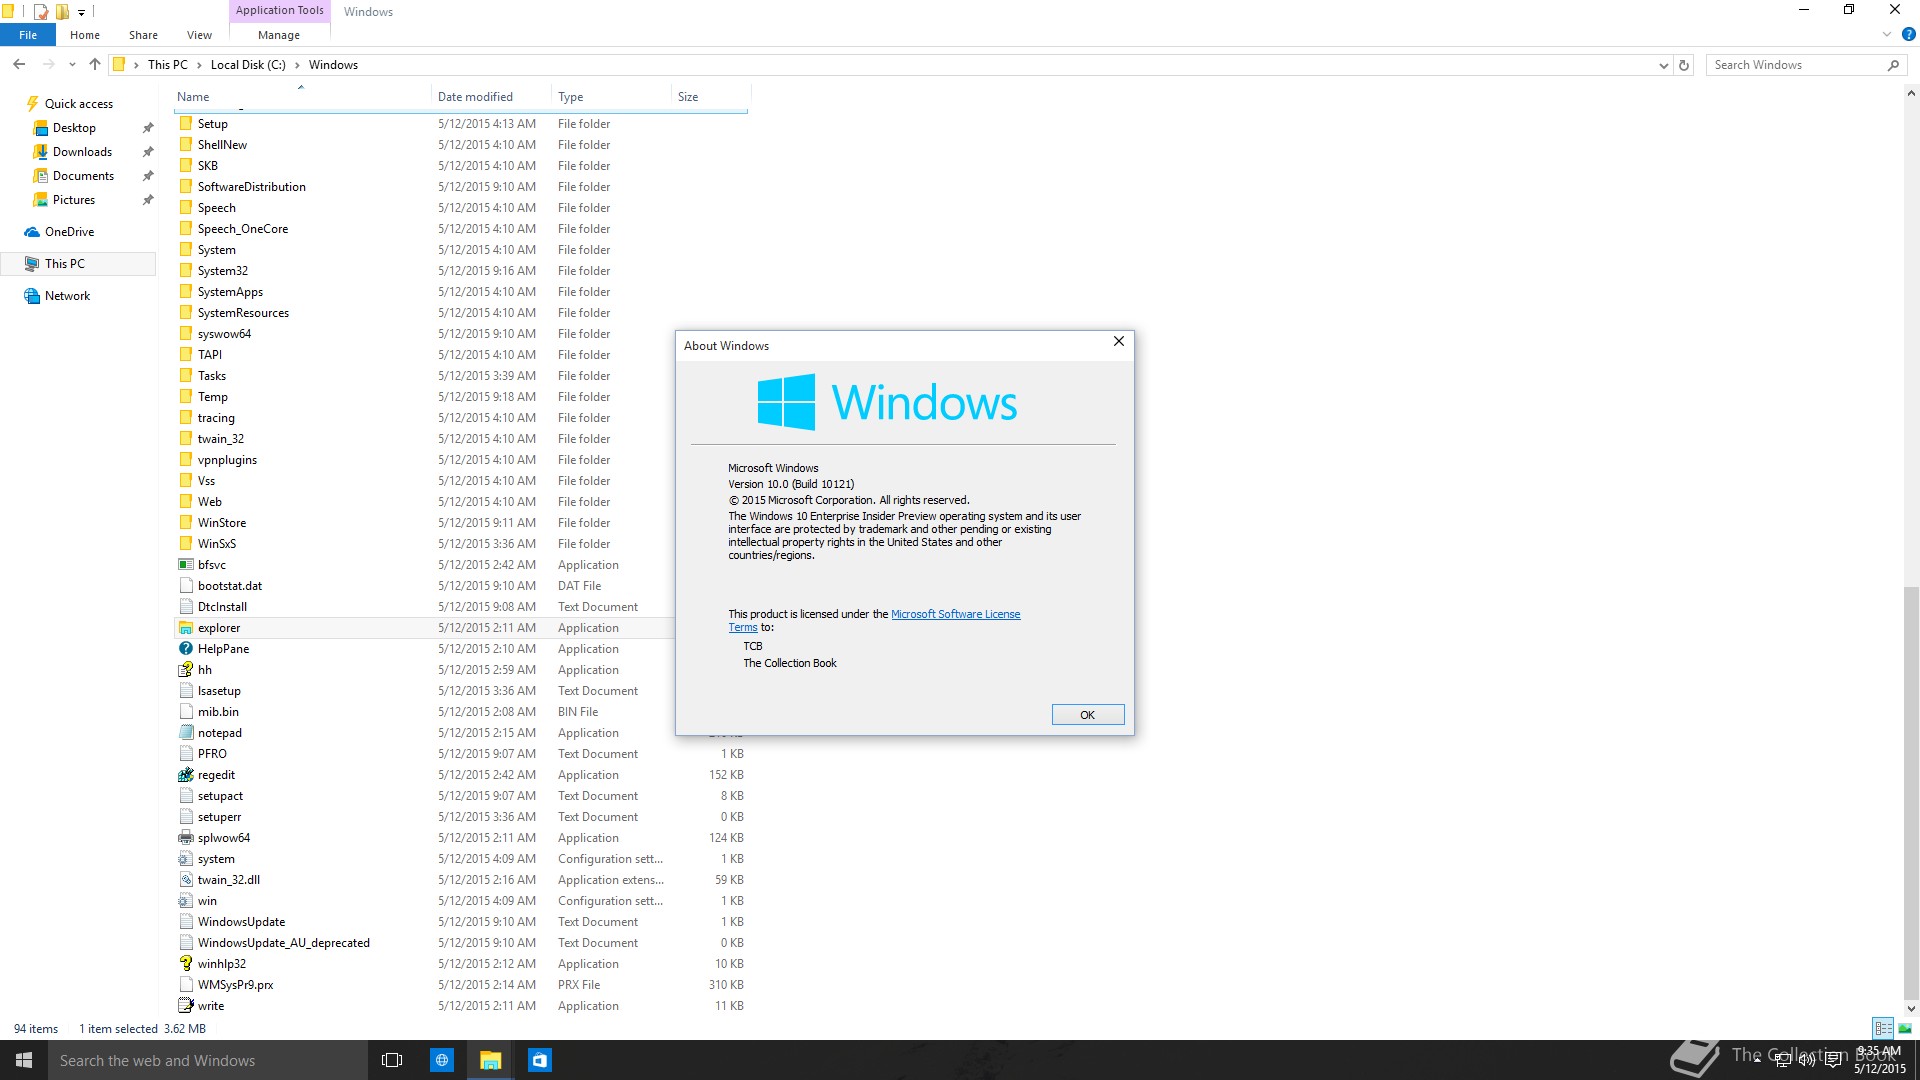
Task: Select the splwow64 application icon
Action: (x=186, y=838)
